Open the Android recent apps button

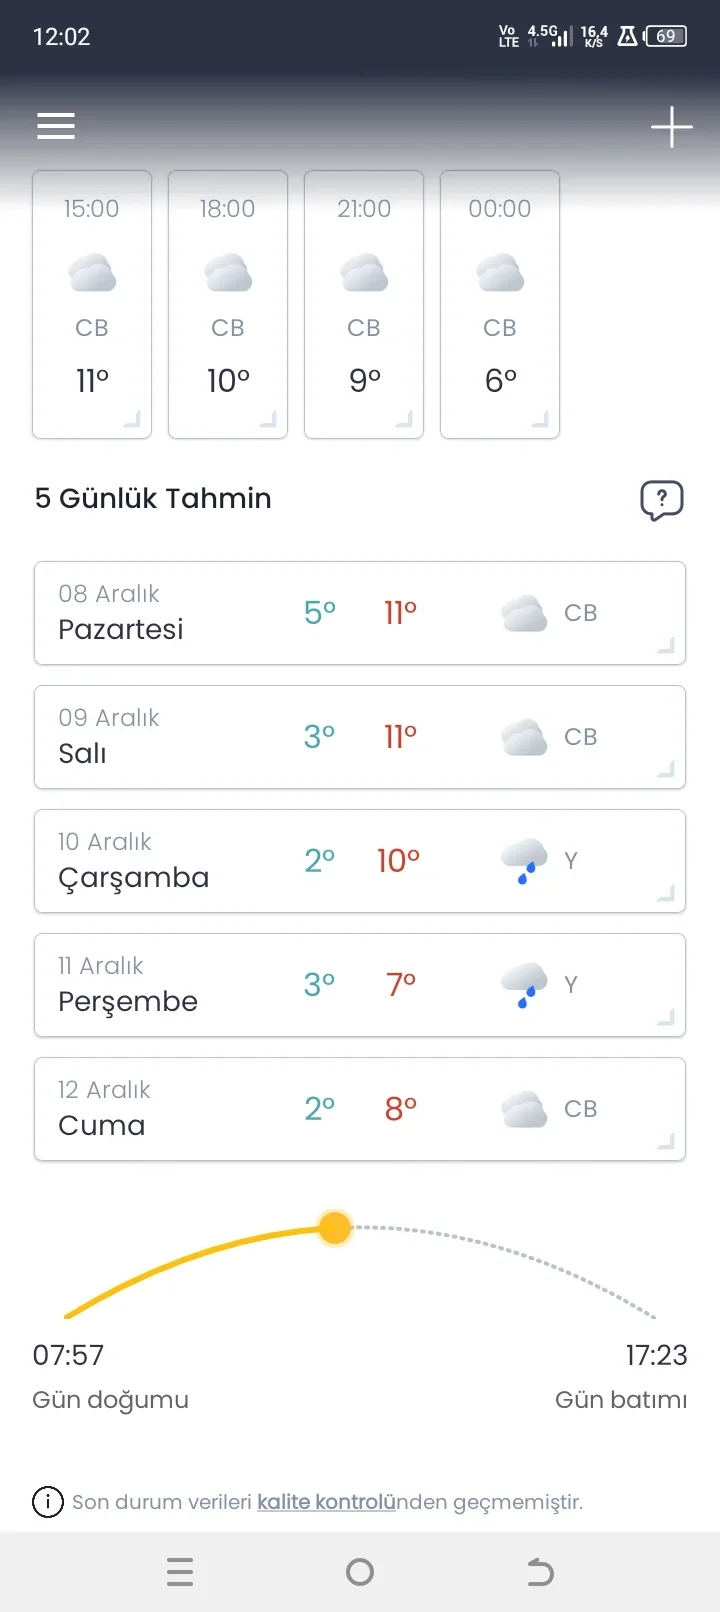pyautogui.click(x=180, y=1572)
